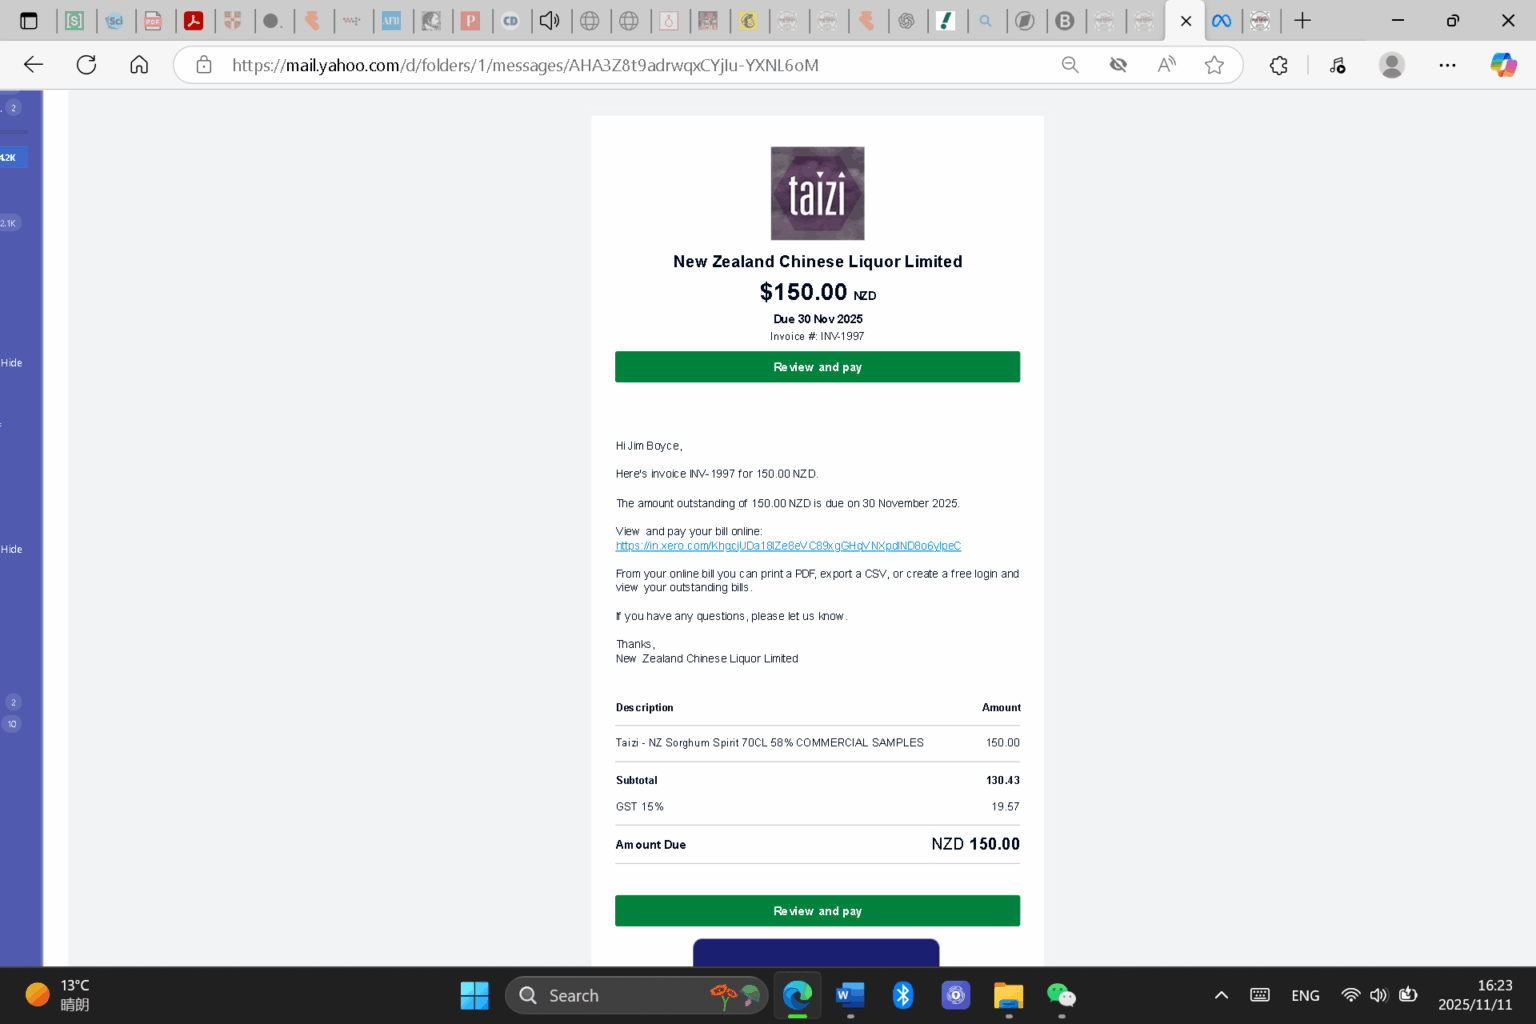Screen dimensions: 1536x1024
Task: Add page to favorites with star icon
Action: (x=1214, y=65)
